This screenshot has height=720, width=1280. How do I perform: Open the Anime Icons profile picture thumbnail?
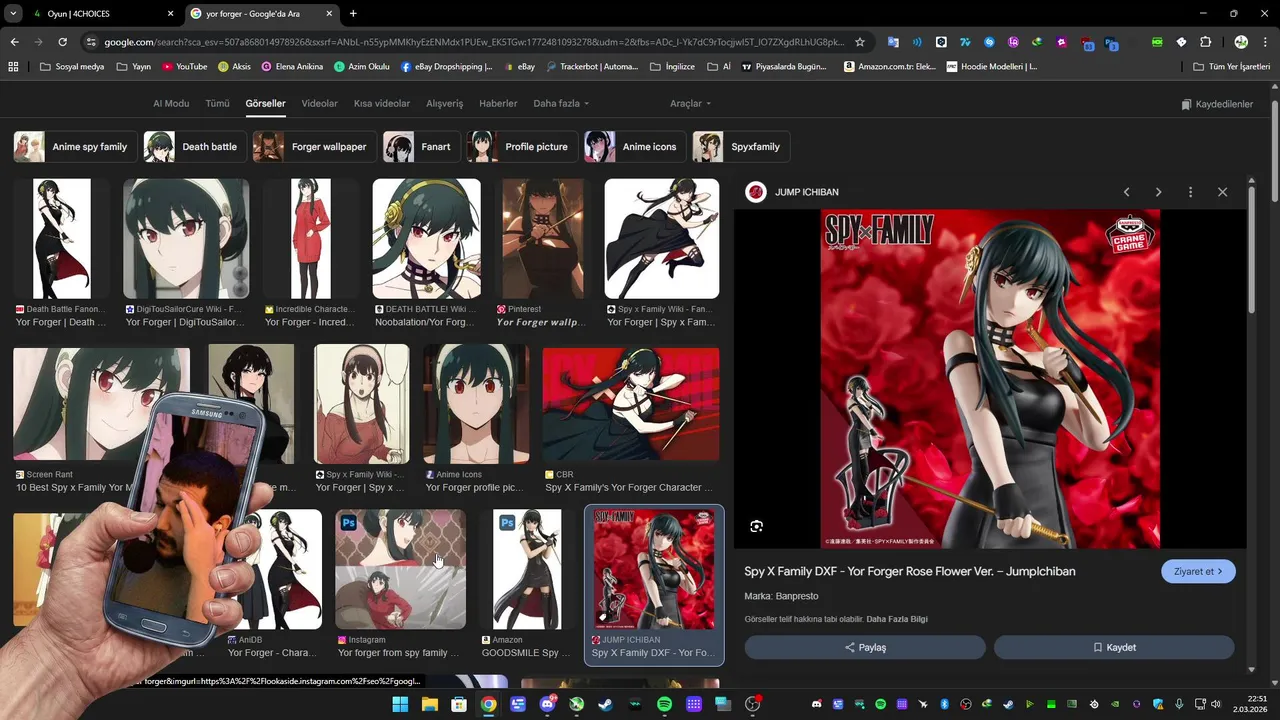pyautogui.click(x=476, y=405)
